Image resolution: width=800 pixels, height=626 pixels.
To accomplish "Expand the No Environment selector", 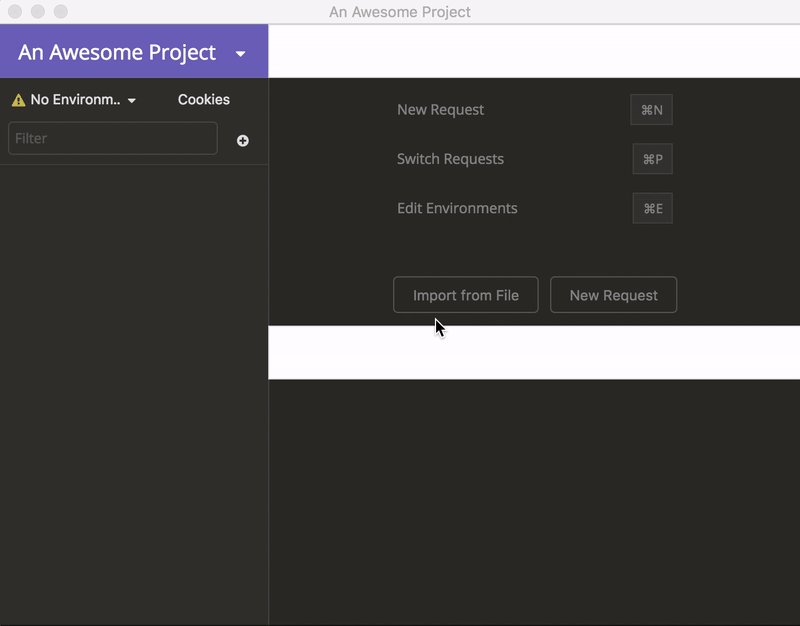I will click(74, 99).
